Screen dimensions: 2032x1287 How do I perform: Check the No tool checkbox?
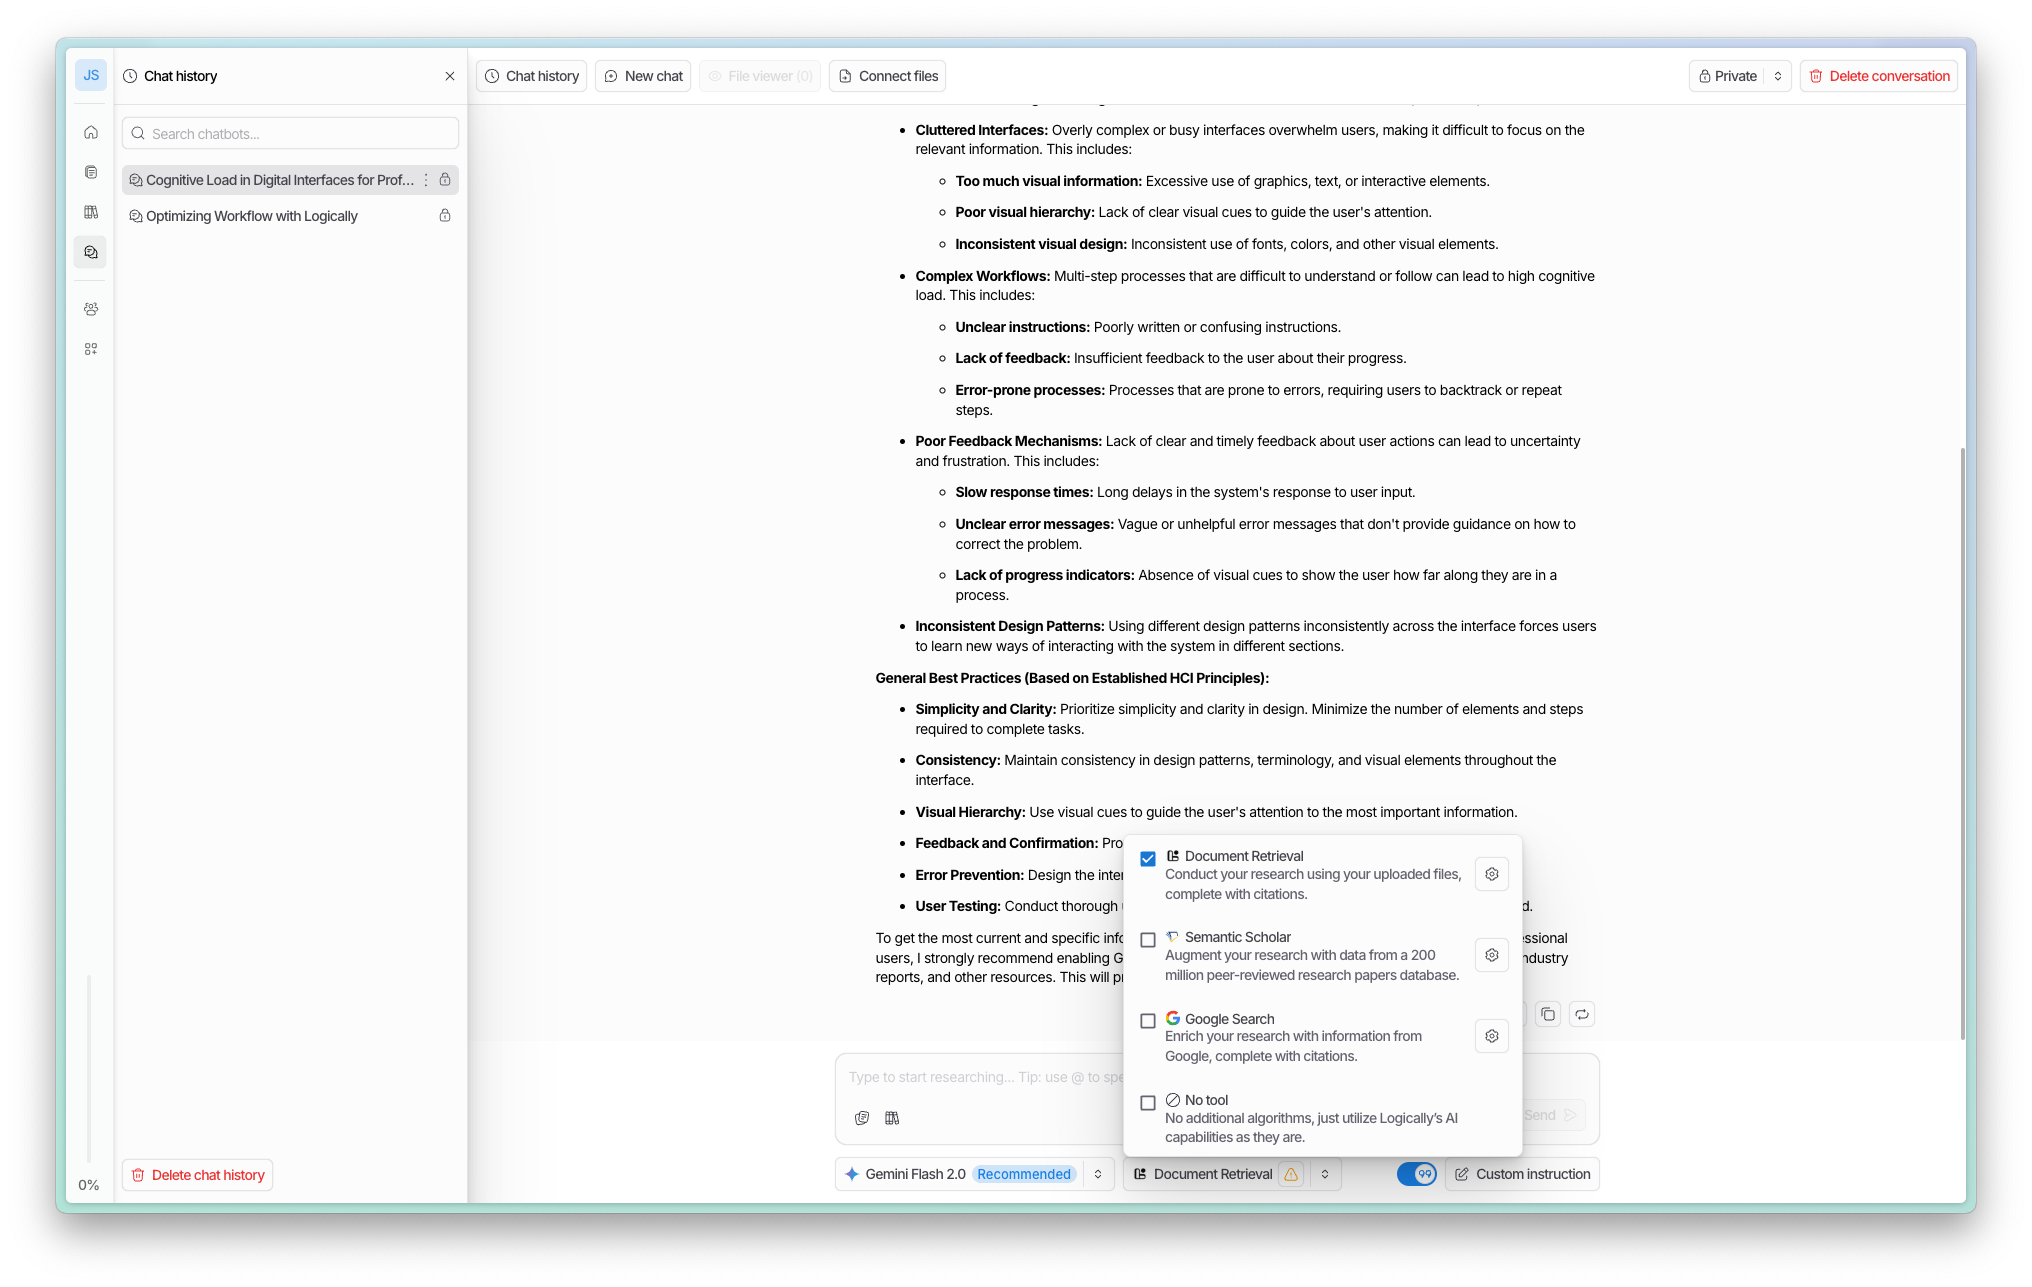click(x=1148, y=1103)
